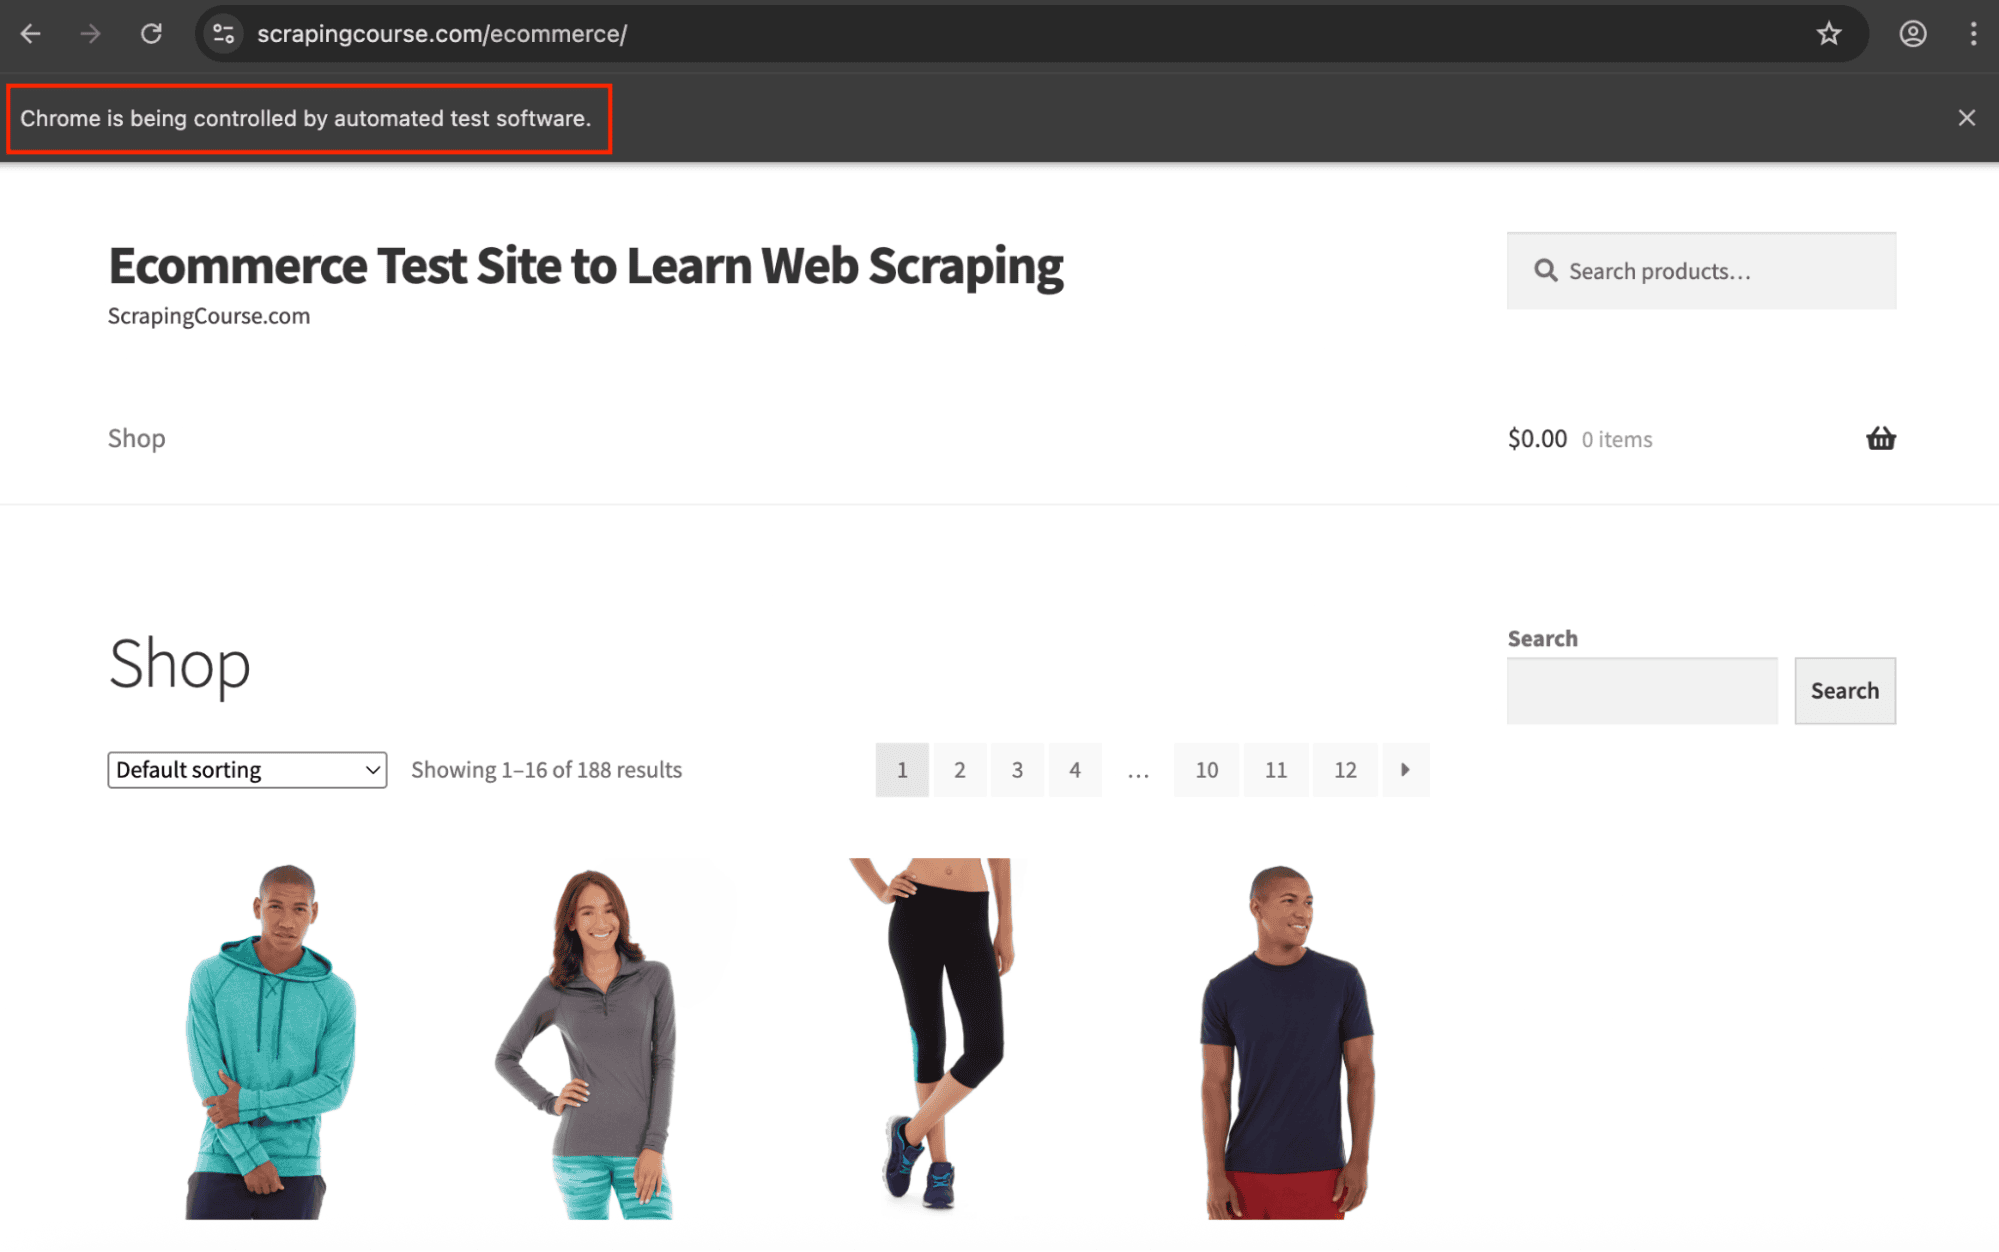Image resolution: width=1999 pixels, height=1252 pixels.
Task: Click the sidebar Search text box
Action: (1642, 691)
